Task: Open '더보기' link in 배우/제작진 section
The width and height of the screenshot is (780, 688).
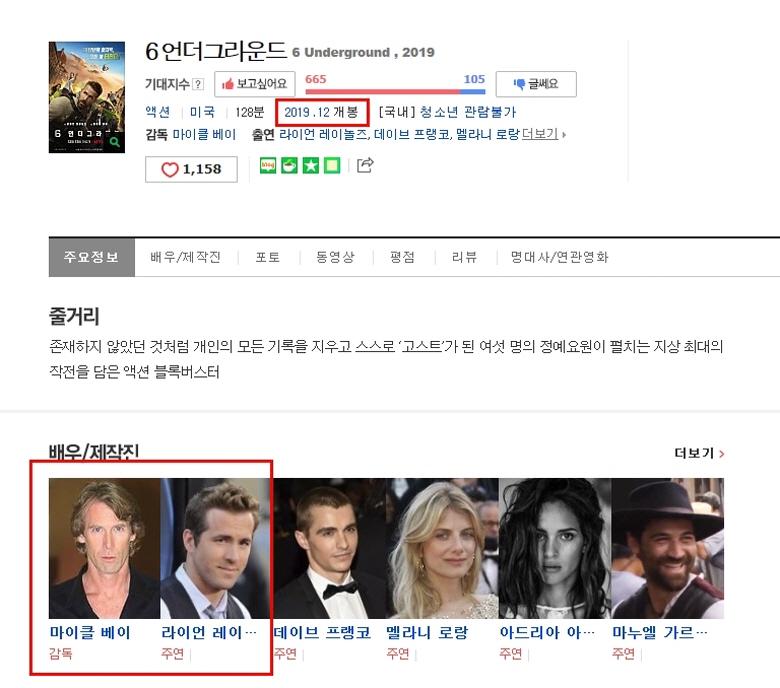Action: pos(699,453)
